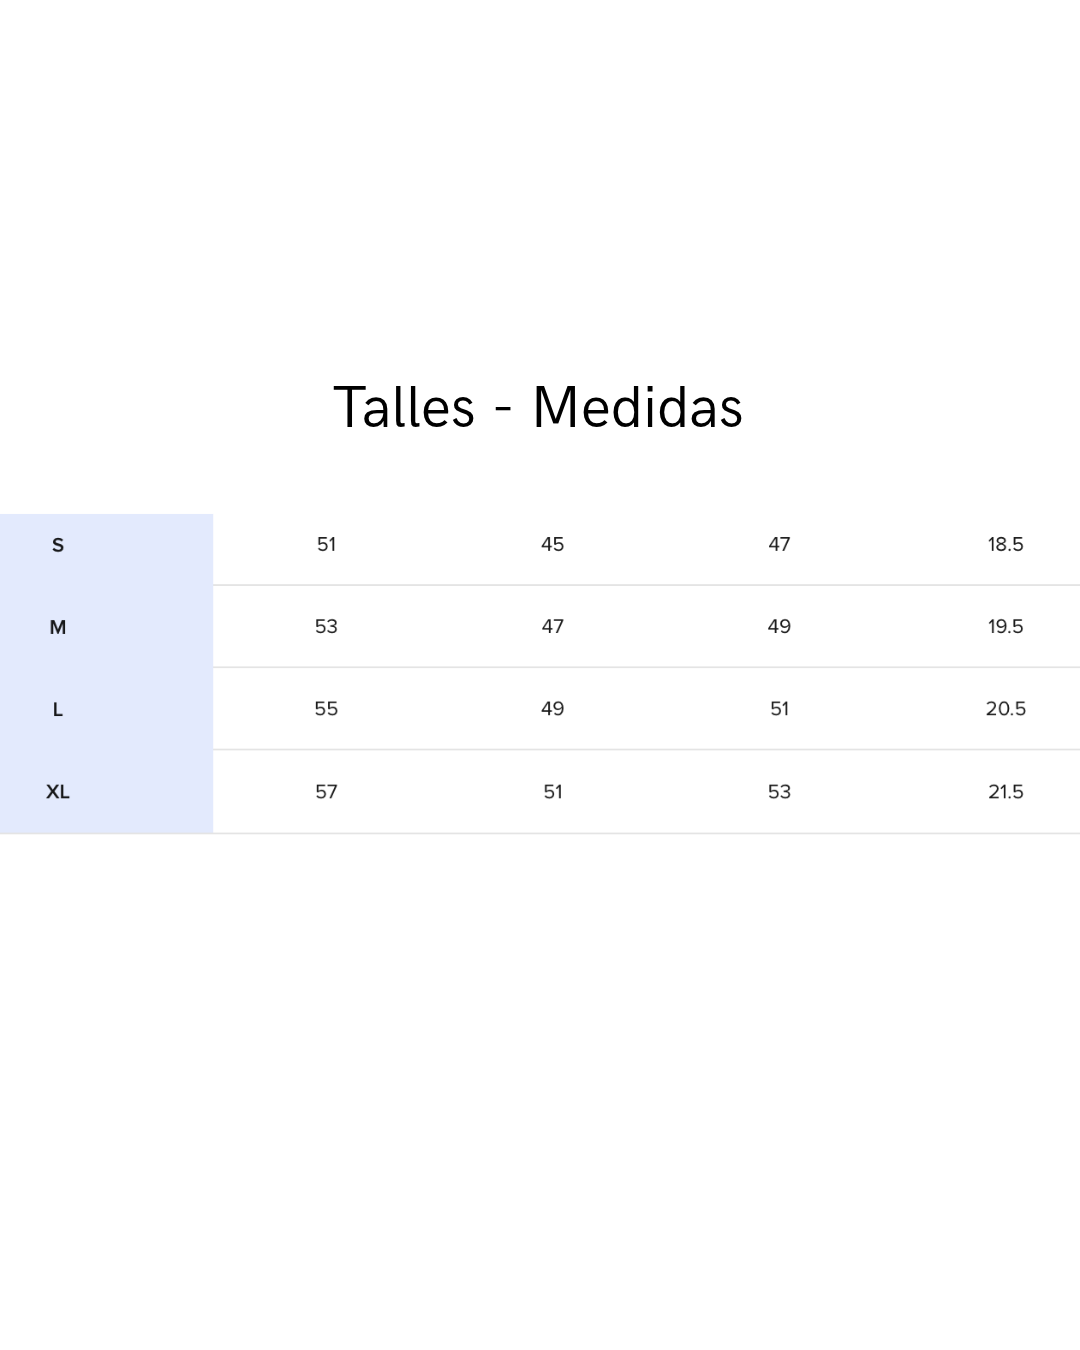Click the 49 value in M row third column
This screenshot has width=1080, height=1350.
pos(779,626)
